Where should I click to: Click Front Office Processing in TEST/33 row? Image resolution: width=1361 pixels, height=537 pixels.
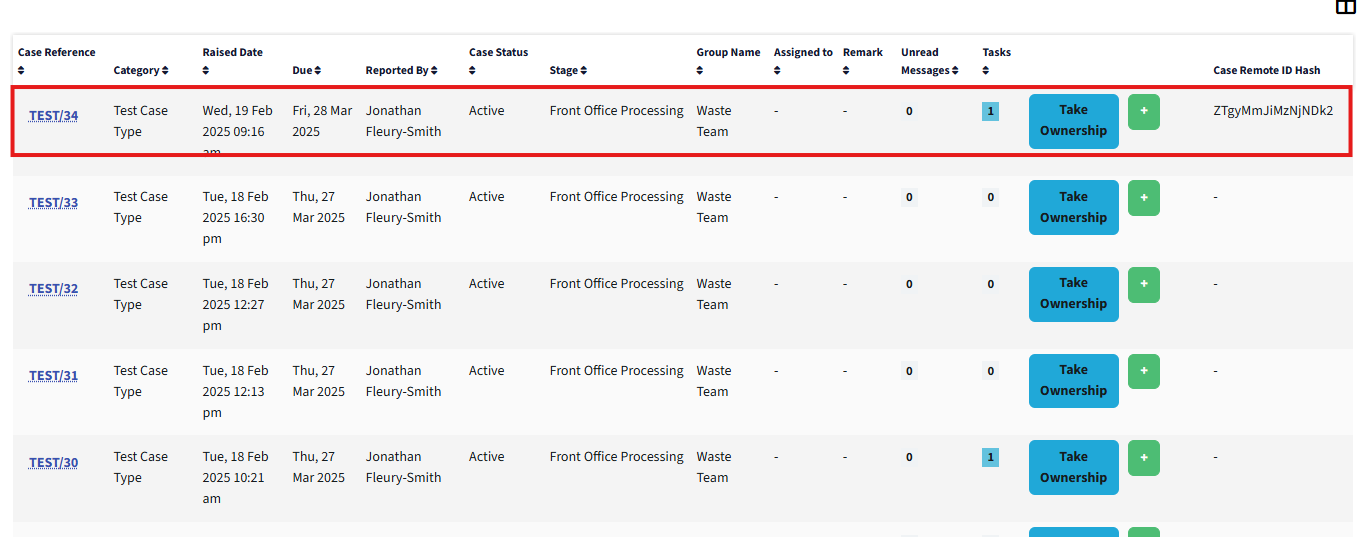click(616, 197)
